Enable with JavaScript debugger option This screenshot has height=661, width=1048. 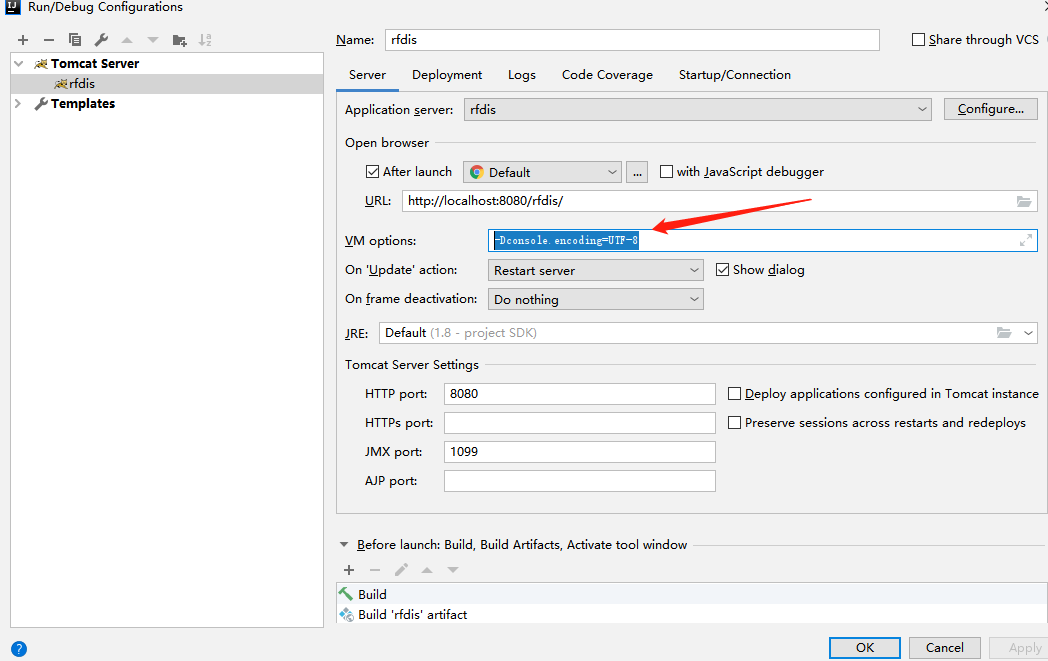pos(666,172)
